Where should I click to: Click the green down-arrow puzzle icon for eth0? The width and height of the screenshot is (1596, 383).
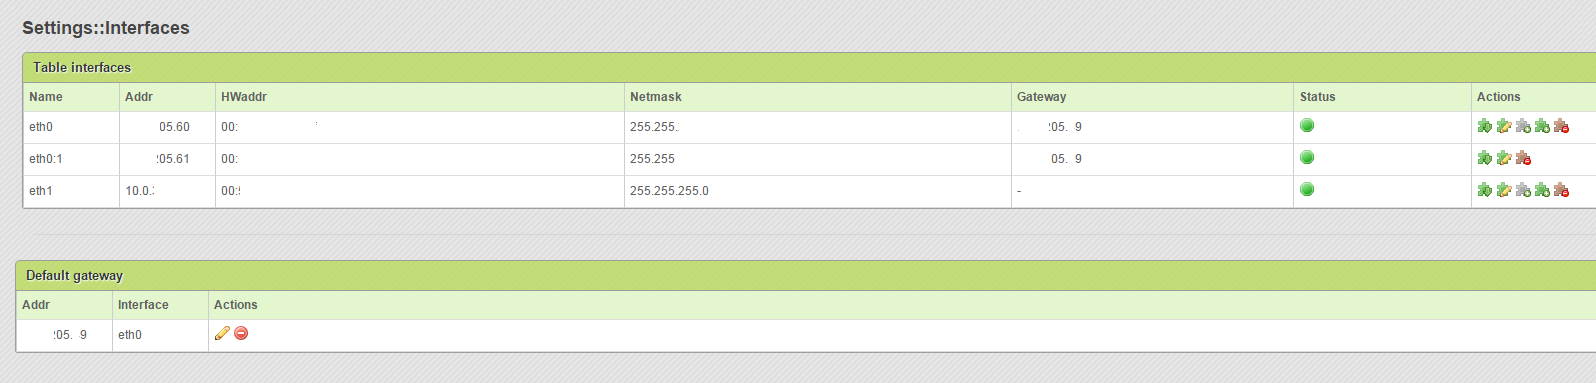(1484, 126)
